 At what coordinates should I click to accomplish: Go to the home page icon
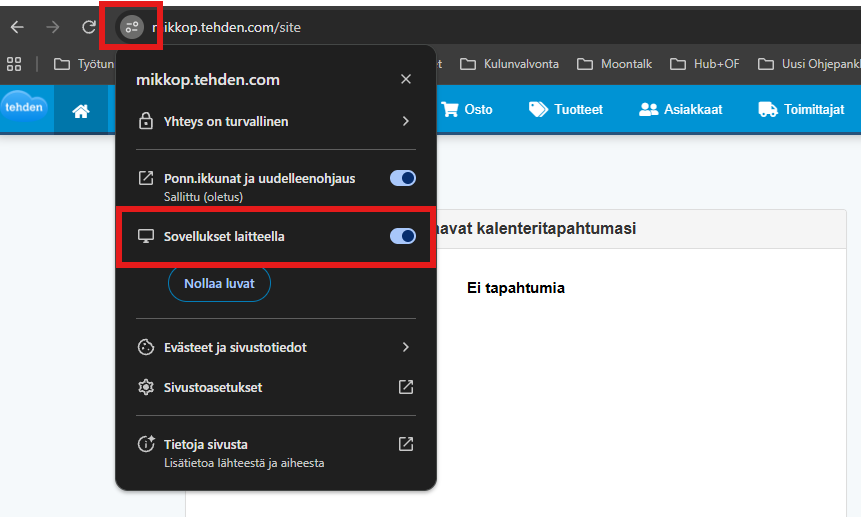click(81, 111)
